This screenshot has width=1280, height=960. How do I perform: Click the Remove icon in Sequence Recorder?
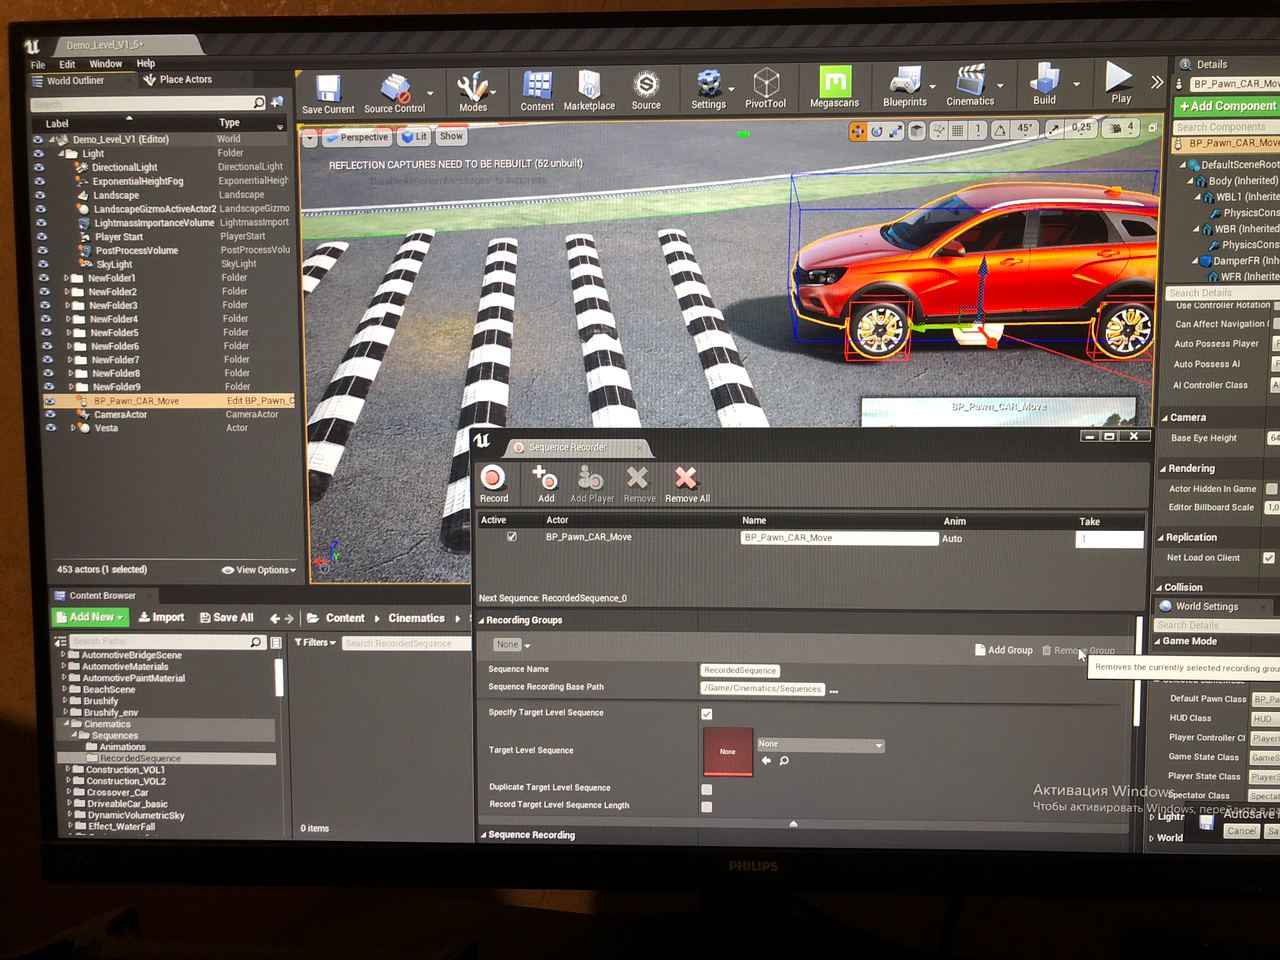pyautogui.click(x=638, y=477)
